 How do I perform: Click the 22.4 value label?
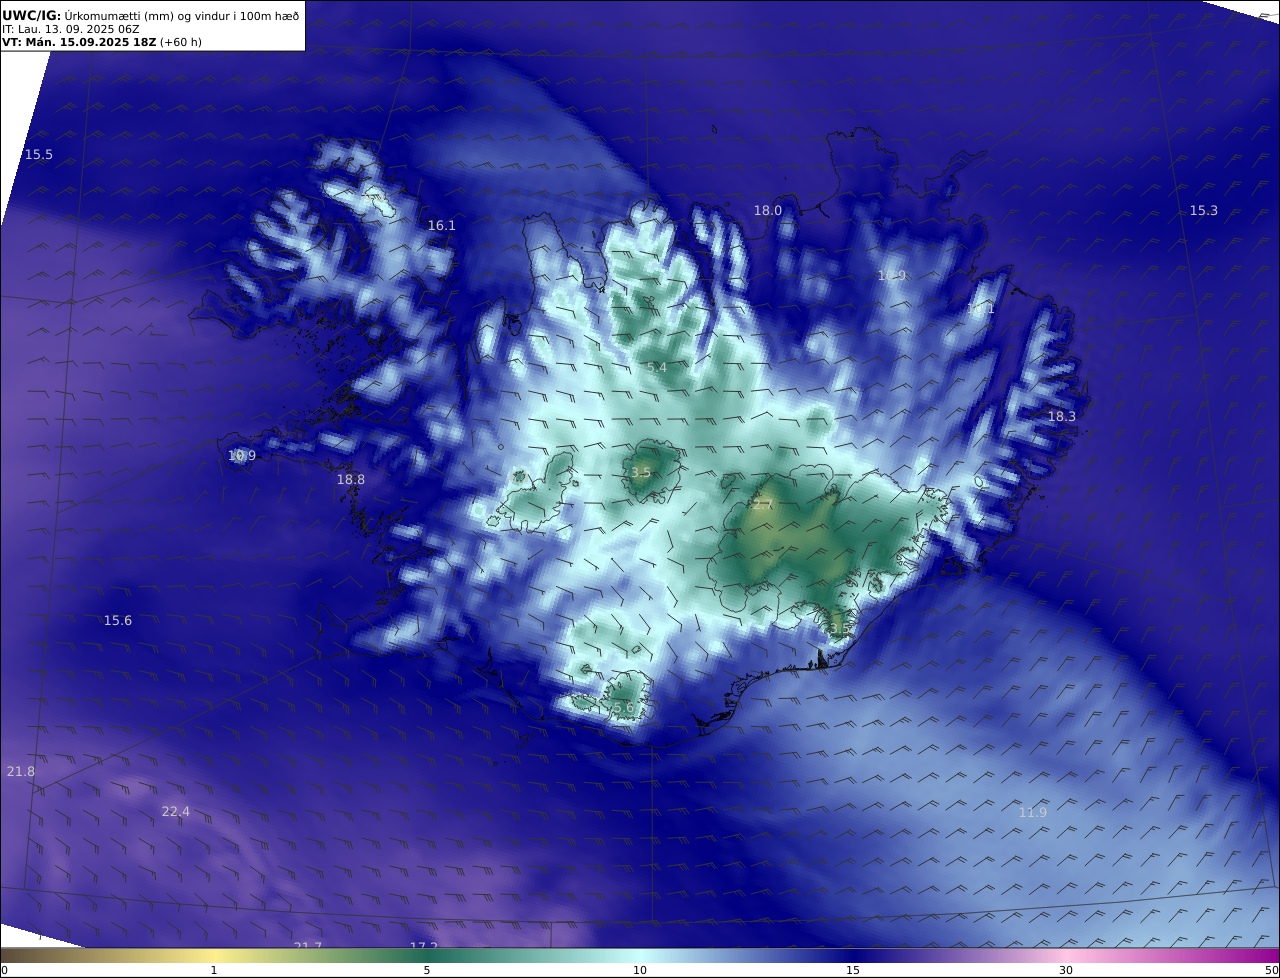(x=176, y=812)
